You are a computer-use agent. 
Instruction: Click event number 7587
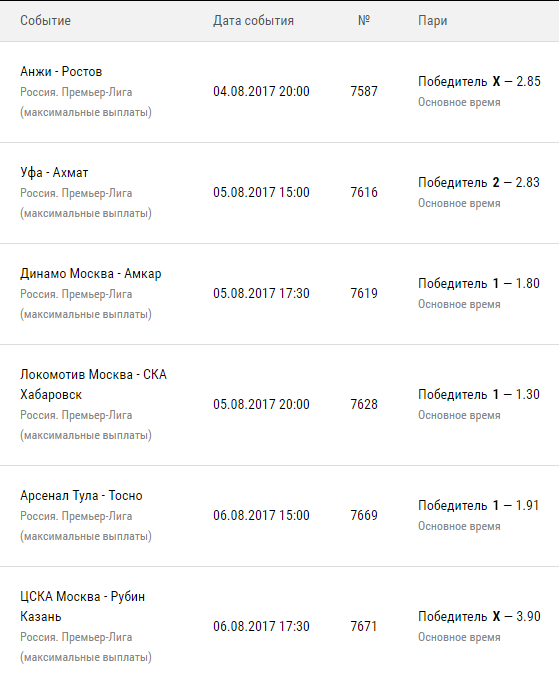[364, 91]
